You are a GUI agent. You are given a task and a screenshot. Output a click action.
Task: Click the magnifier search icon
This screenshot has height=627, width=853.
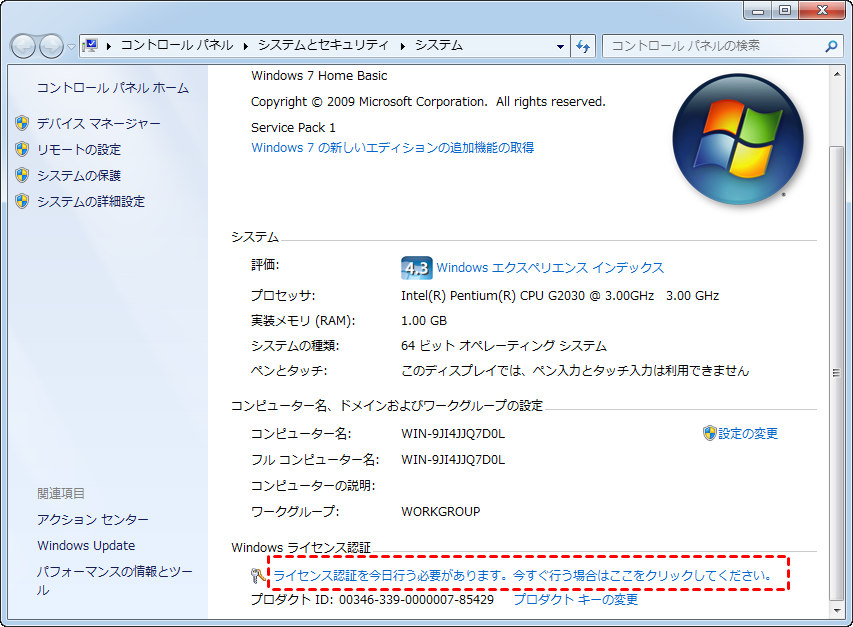[x=831, y=46]
